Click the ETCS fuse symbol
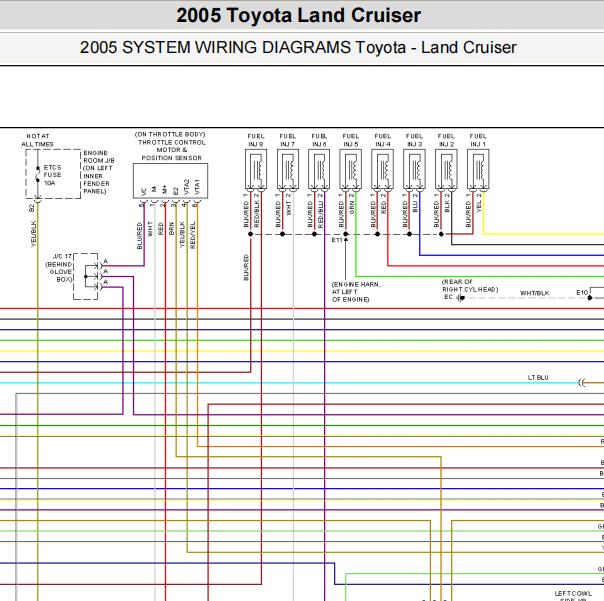The image size is (604, 601). [38, 174]
